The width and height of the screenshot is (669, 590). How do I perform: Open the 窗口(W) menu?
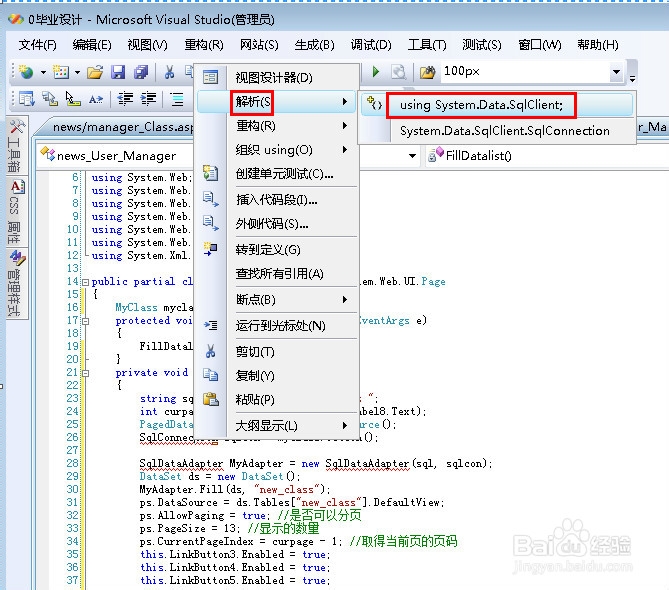point(539,44)
